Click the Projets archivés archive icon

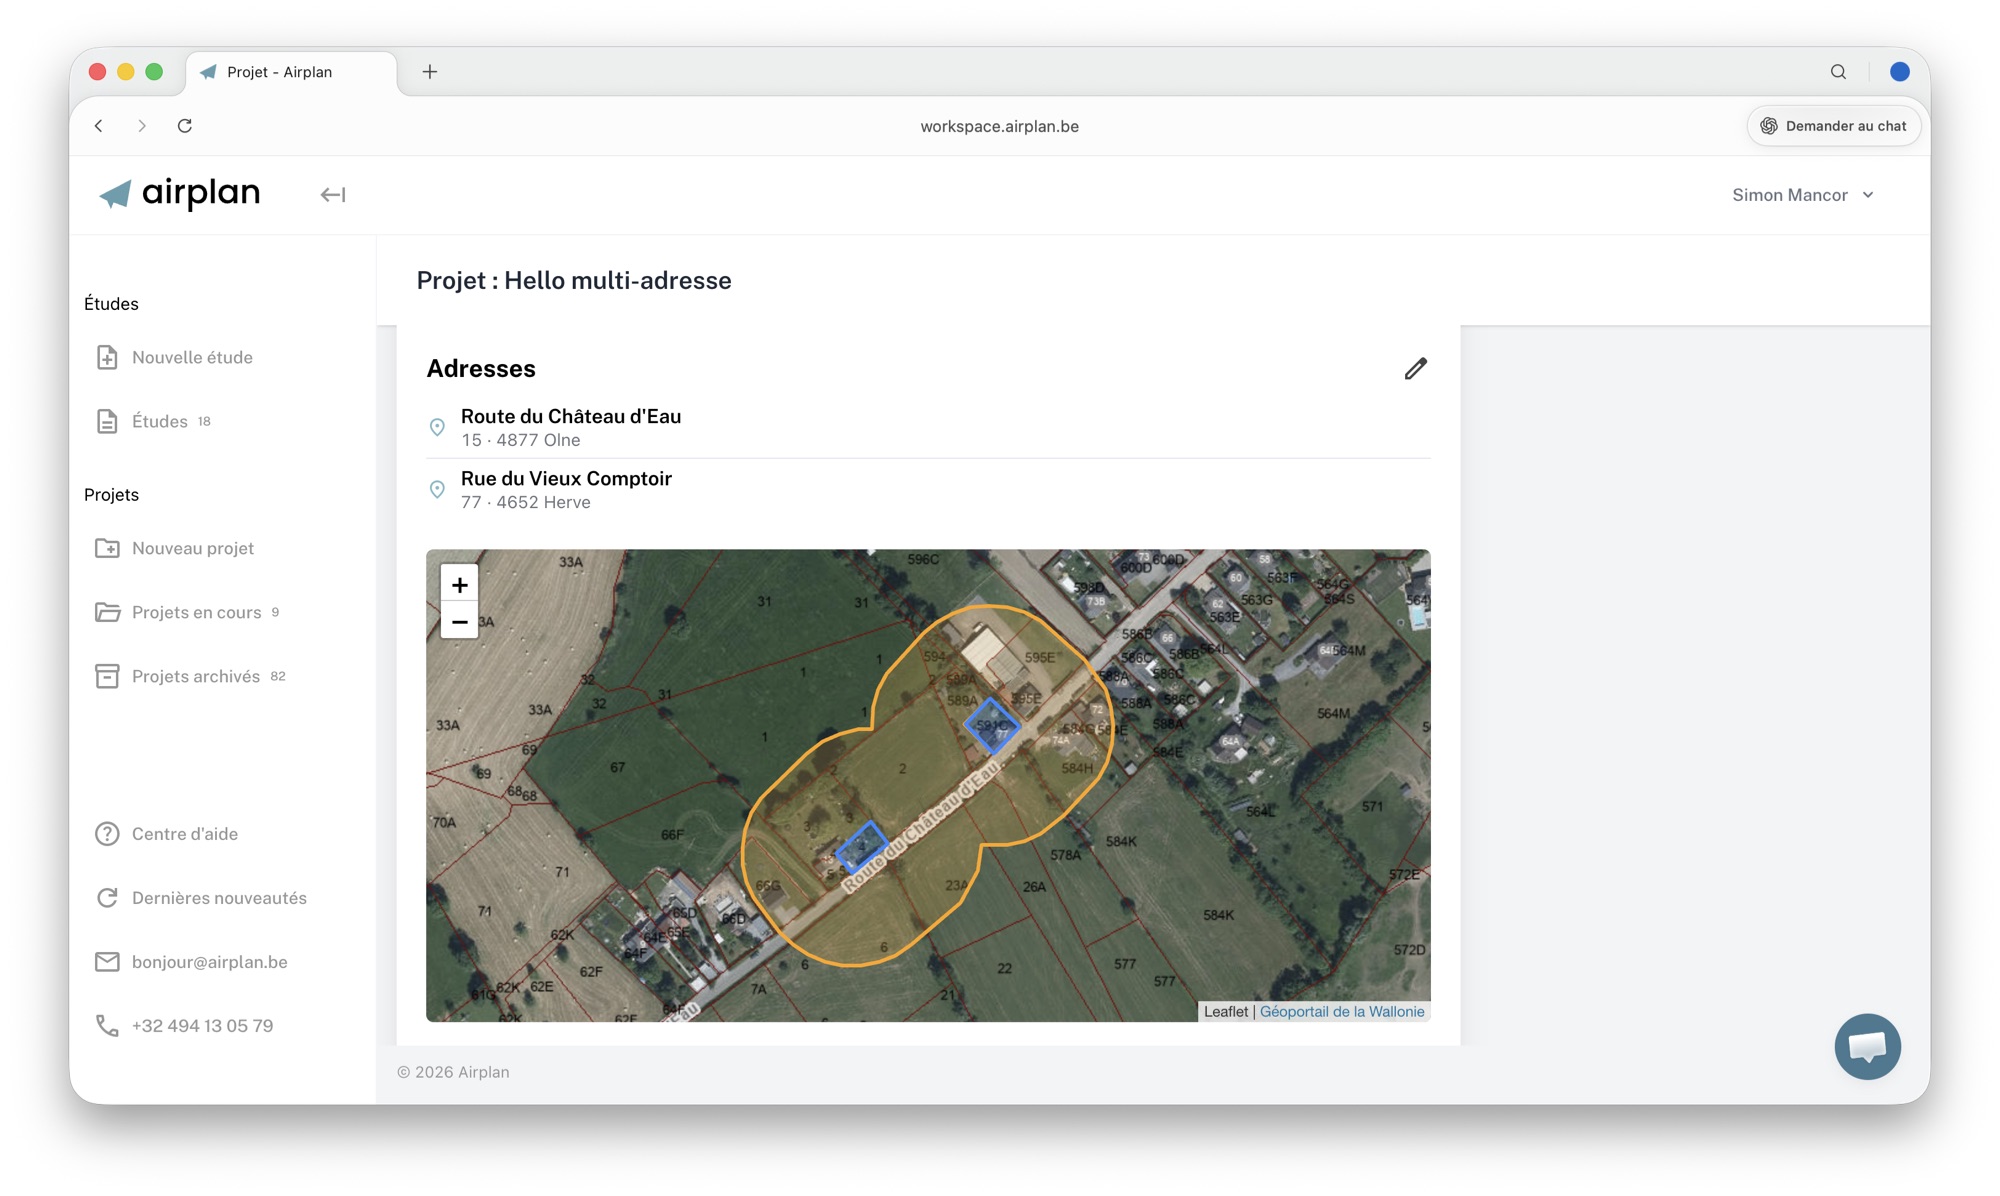tap(107, 676)
